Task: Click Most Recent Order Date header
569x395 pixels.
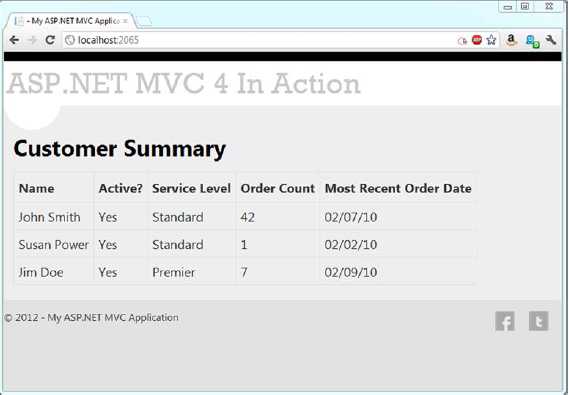Action: [398, 188]
